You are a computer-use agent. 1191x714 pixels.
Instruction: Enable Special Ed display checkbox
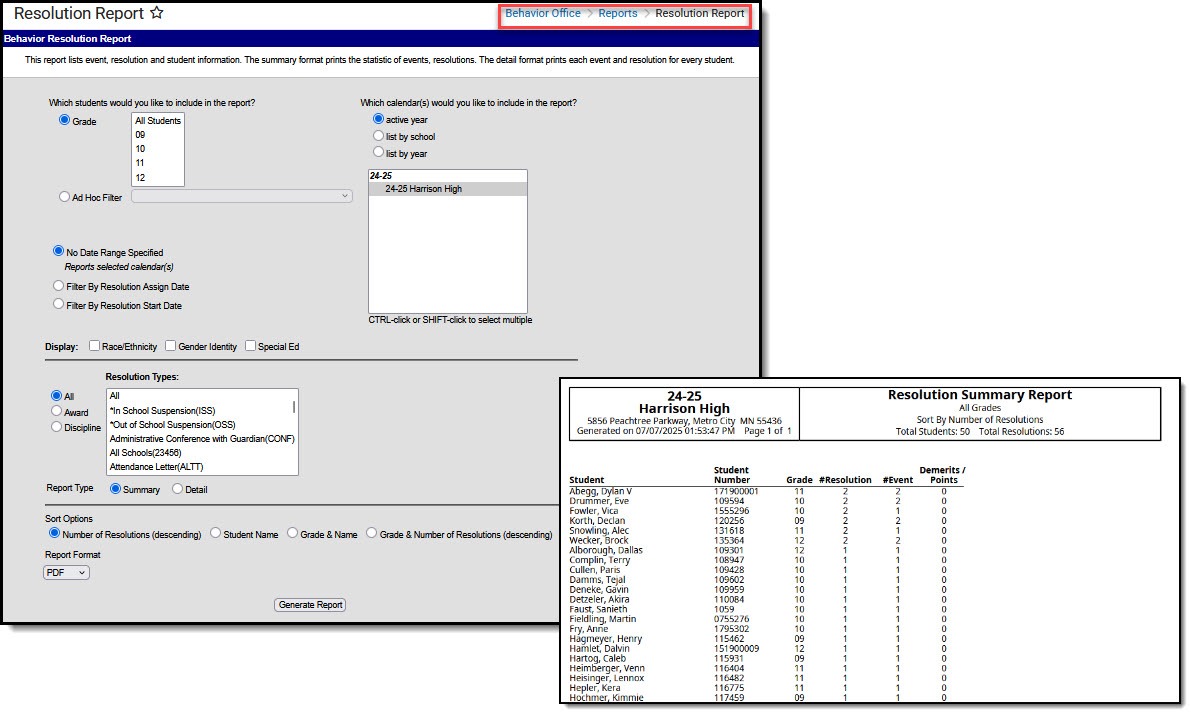tap(251, 346)
